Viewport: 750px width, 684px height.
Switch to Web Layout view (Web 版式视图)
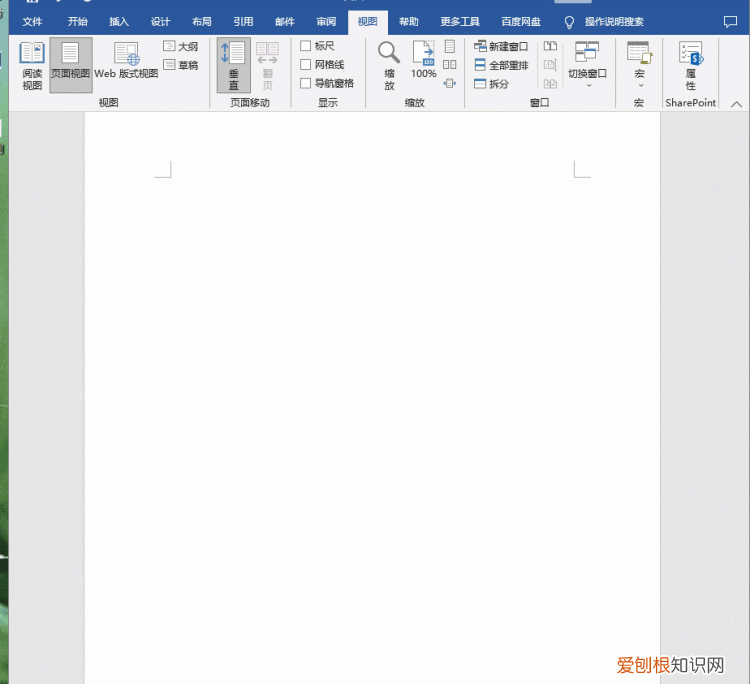(x=126, y=62)
